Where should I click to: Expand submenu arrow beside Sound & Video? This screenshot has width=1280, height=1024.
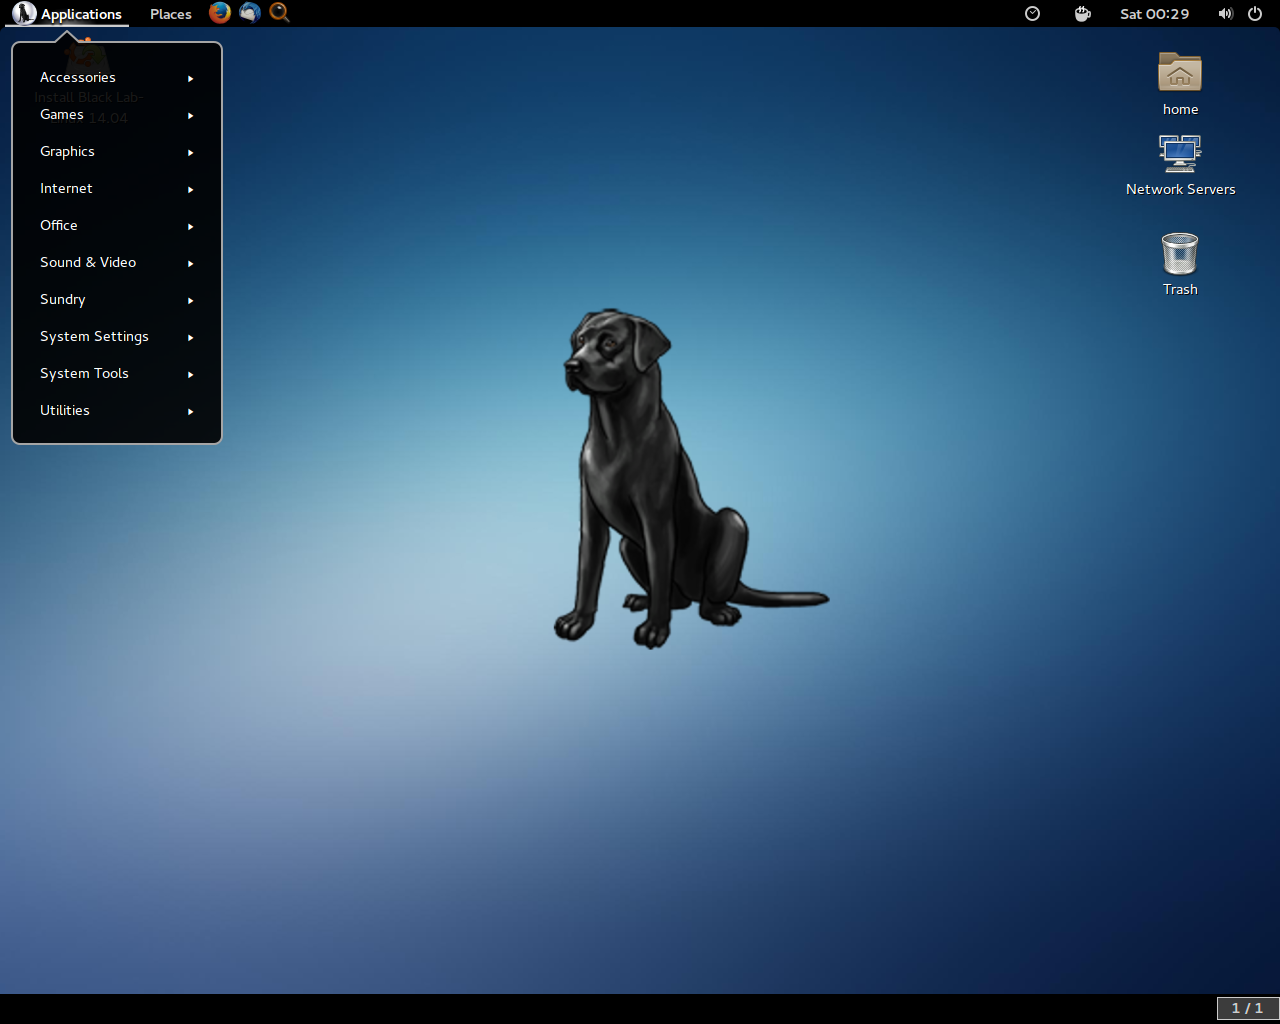click(190, 263)
